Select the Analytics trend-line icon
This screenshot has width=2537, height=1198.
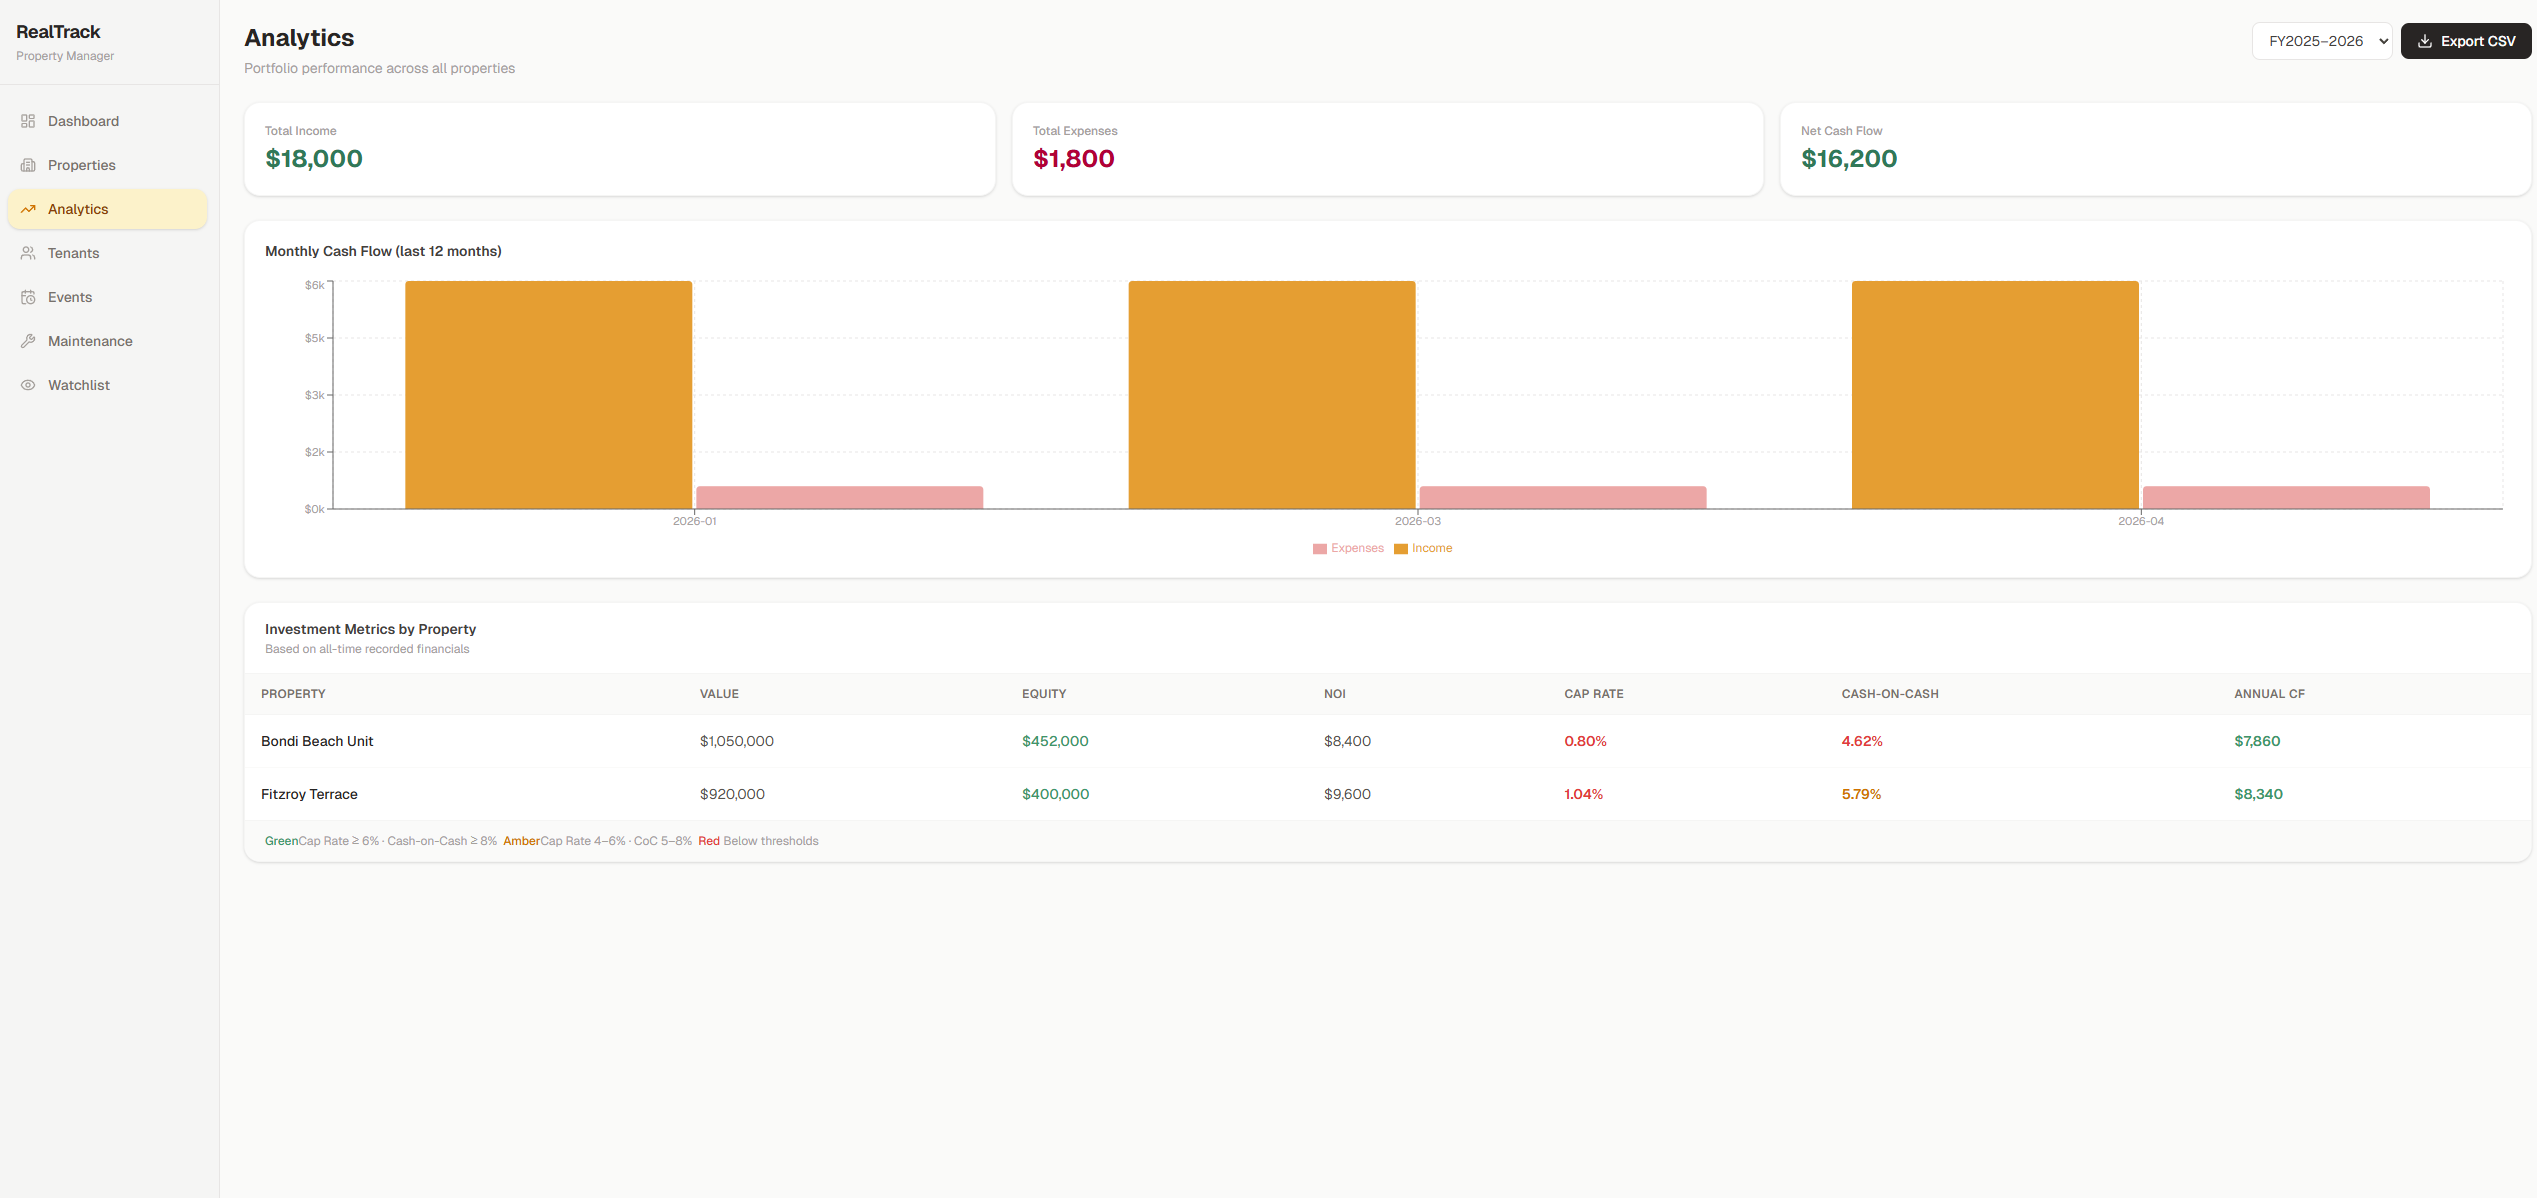click(29, 208)
